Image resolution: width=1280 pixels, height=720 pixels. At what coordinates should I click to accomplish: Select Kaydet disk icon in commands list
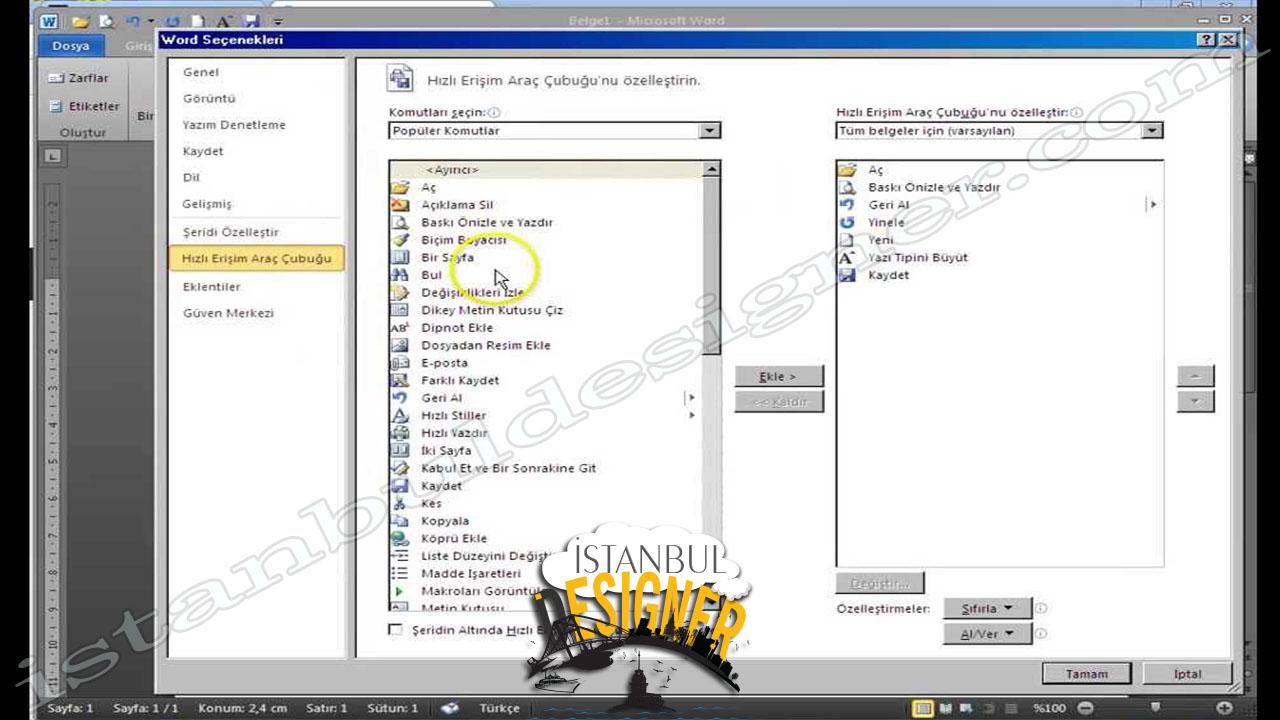400,485
